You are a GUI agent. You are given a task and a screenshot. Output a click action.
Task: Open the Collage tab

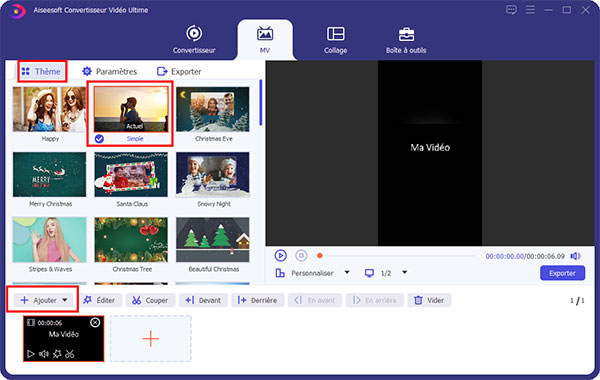pyautogui.click(x=336, y=40)
